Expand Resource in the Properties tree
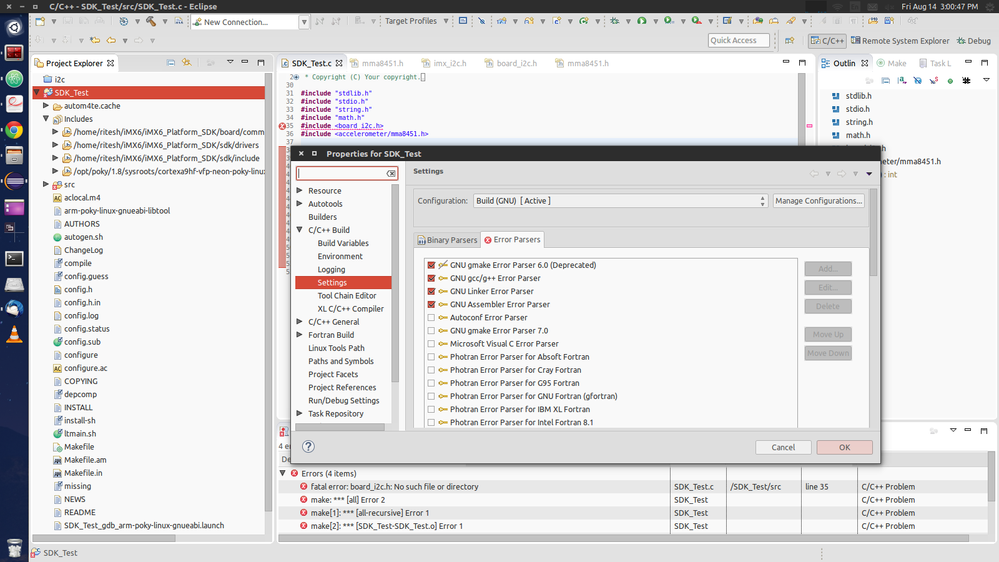This screenshot has height=562, width=999. tap(299, 191)
